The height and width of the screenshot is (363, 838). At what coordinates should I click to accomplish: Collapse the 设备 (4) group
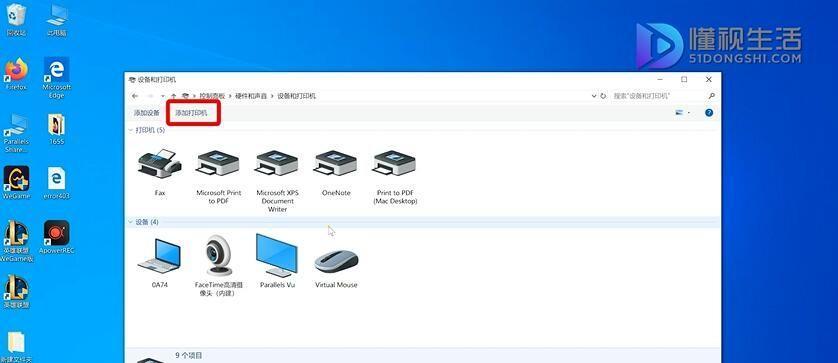pyautogui.click(x=130, y=222)
